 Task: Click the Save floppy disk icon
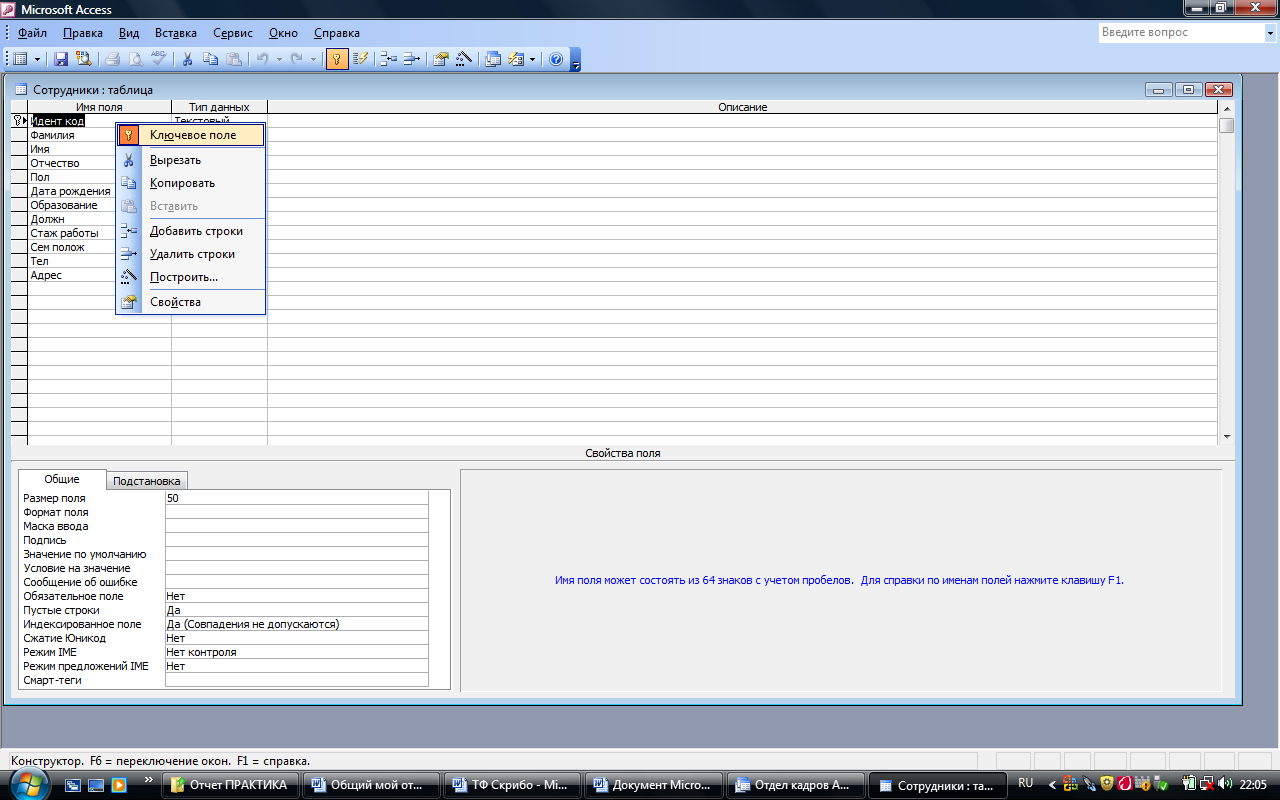pyautogui.click(x=61, y=59)
